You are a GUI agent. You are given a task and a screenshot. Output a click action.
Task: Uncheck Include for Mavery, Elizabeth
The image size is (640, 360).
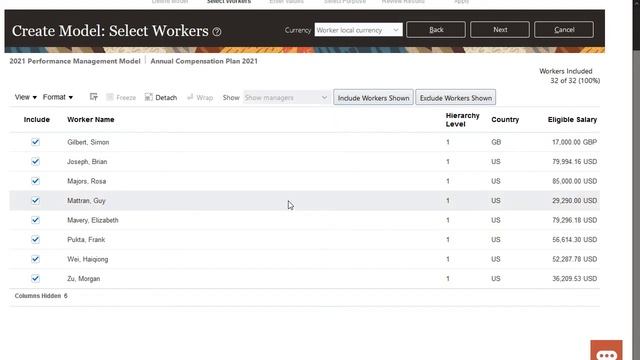36,220
